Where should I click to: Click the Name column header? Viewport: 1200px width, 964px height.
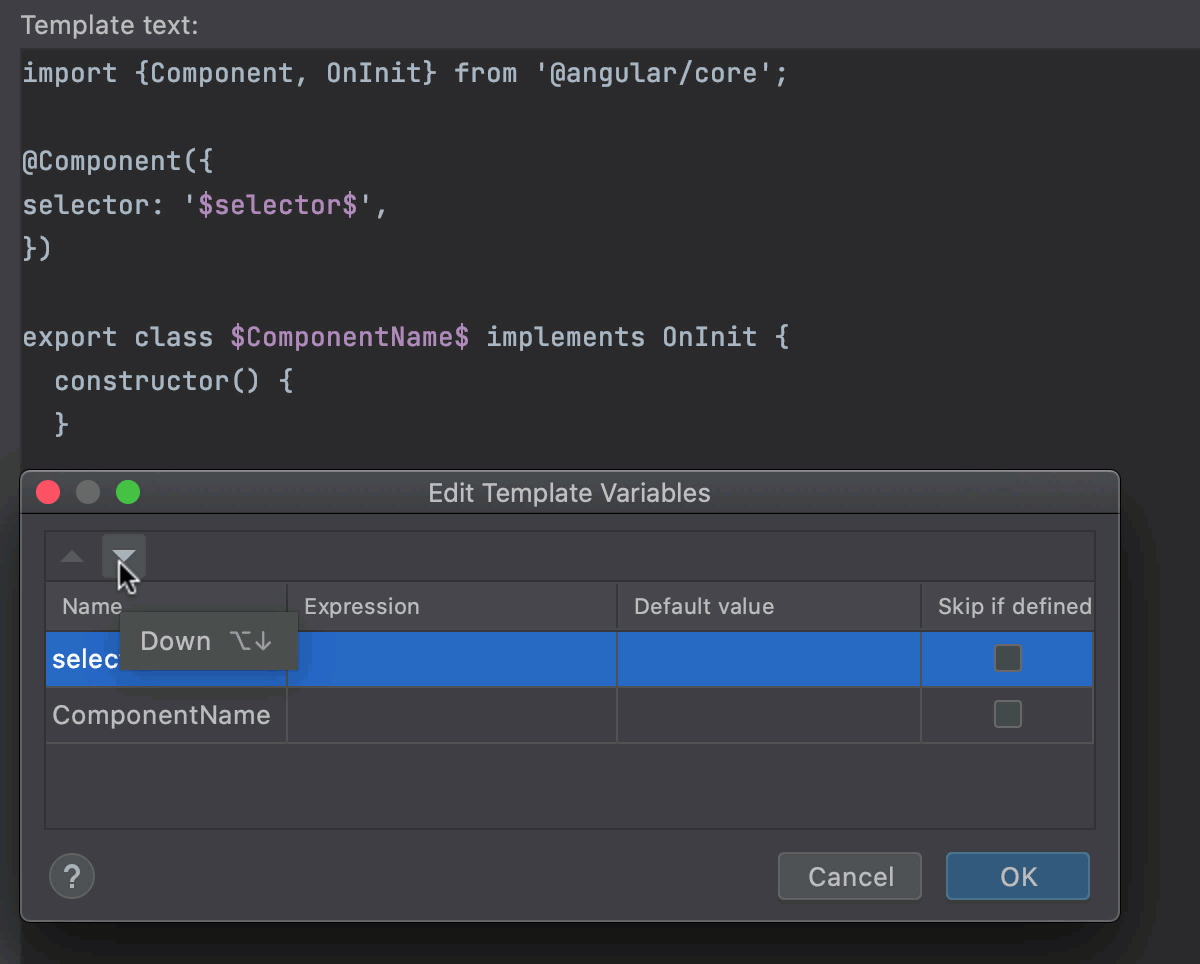[91, 606]
